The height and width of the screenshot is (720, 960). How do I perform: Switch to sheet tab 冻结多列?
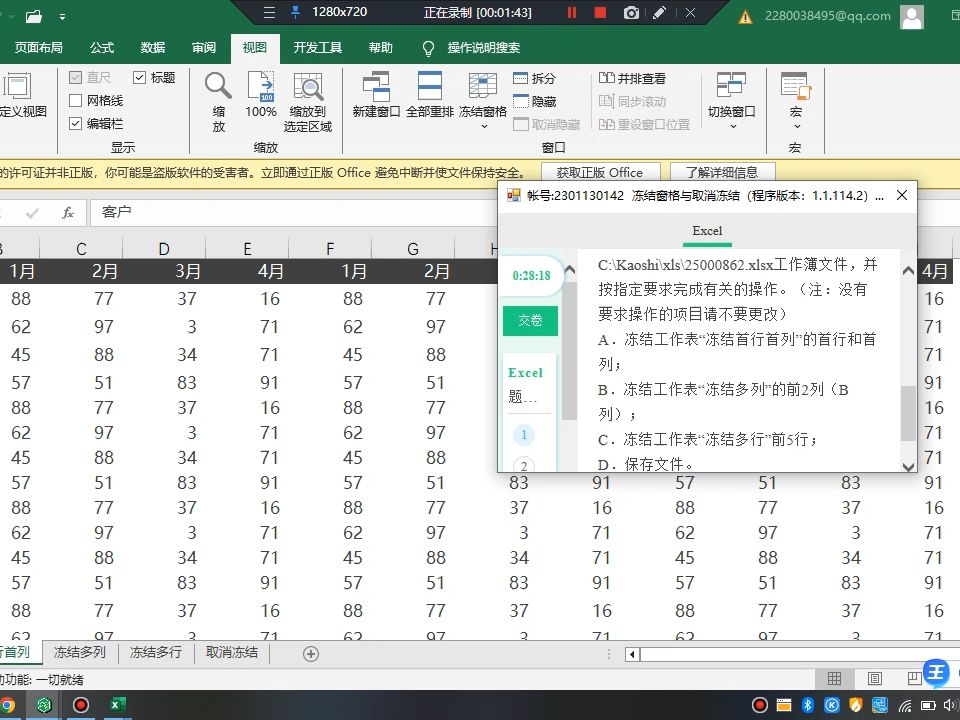80,653
